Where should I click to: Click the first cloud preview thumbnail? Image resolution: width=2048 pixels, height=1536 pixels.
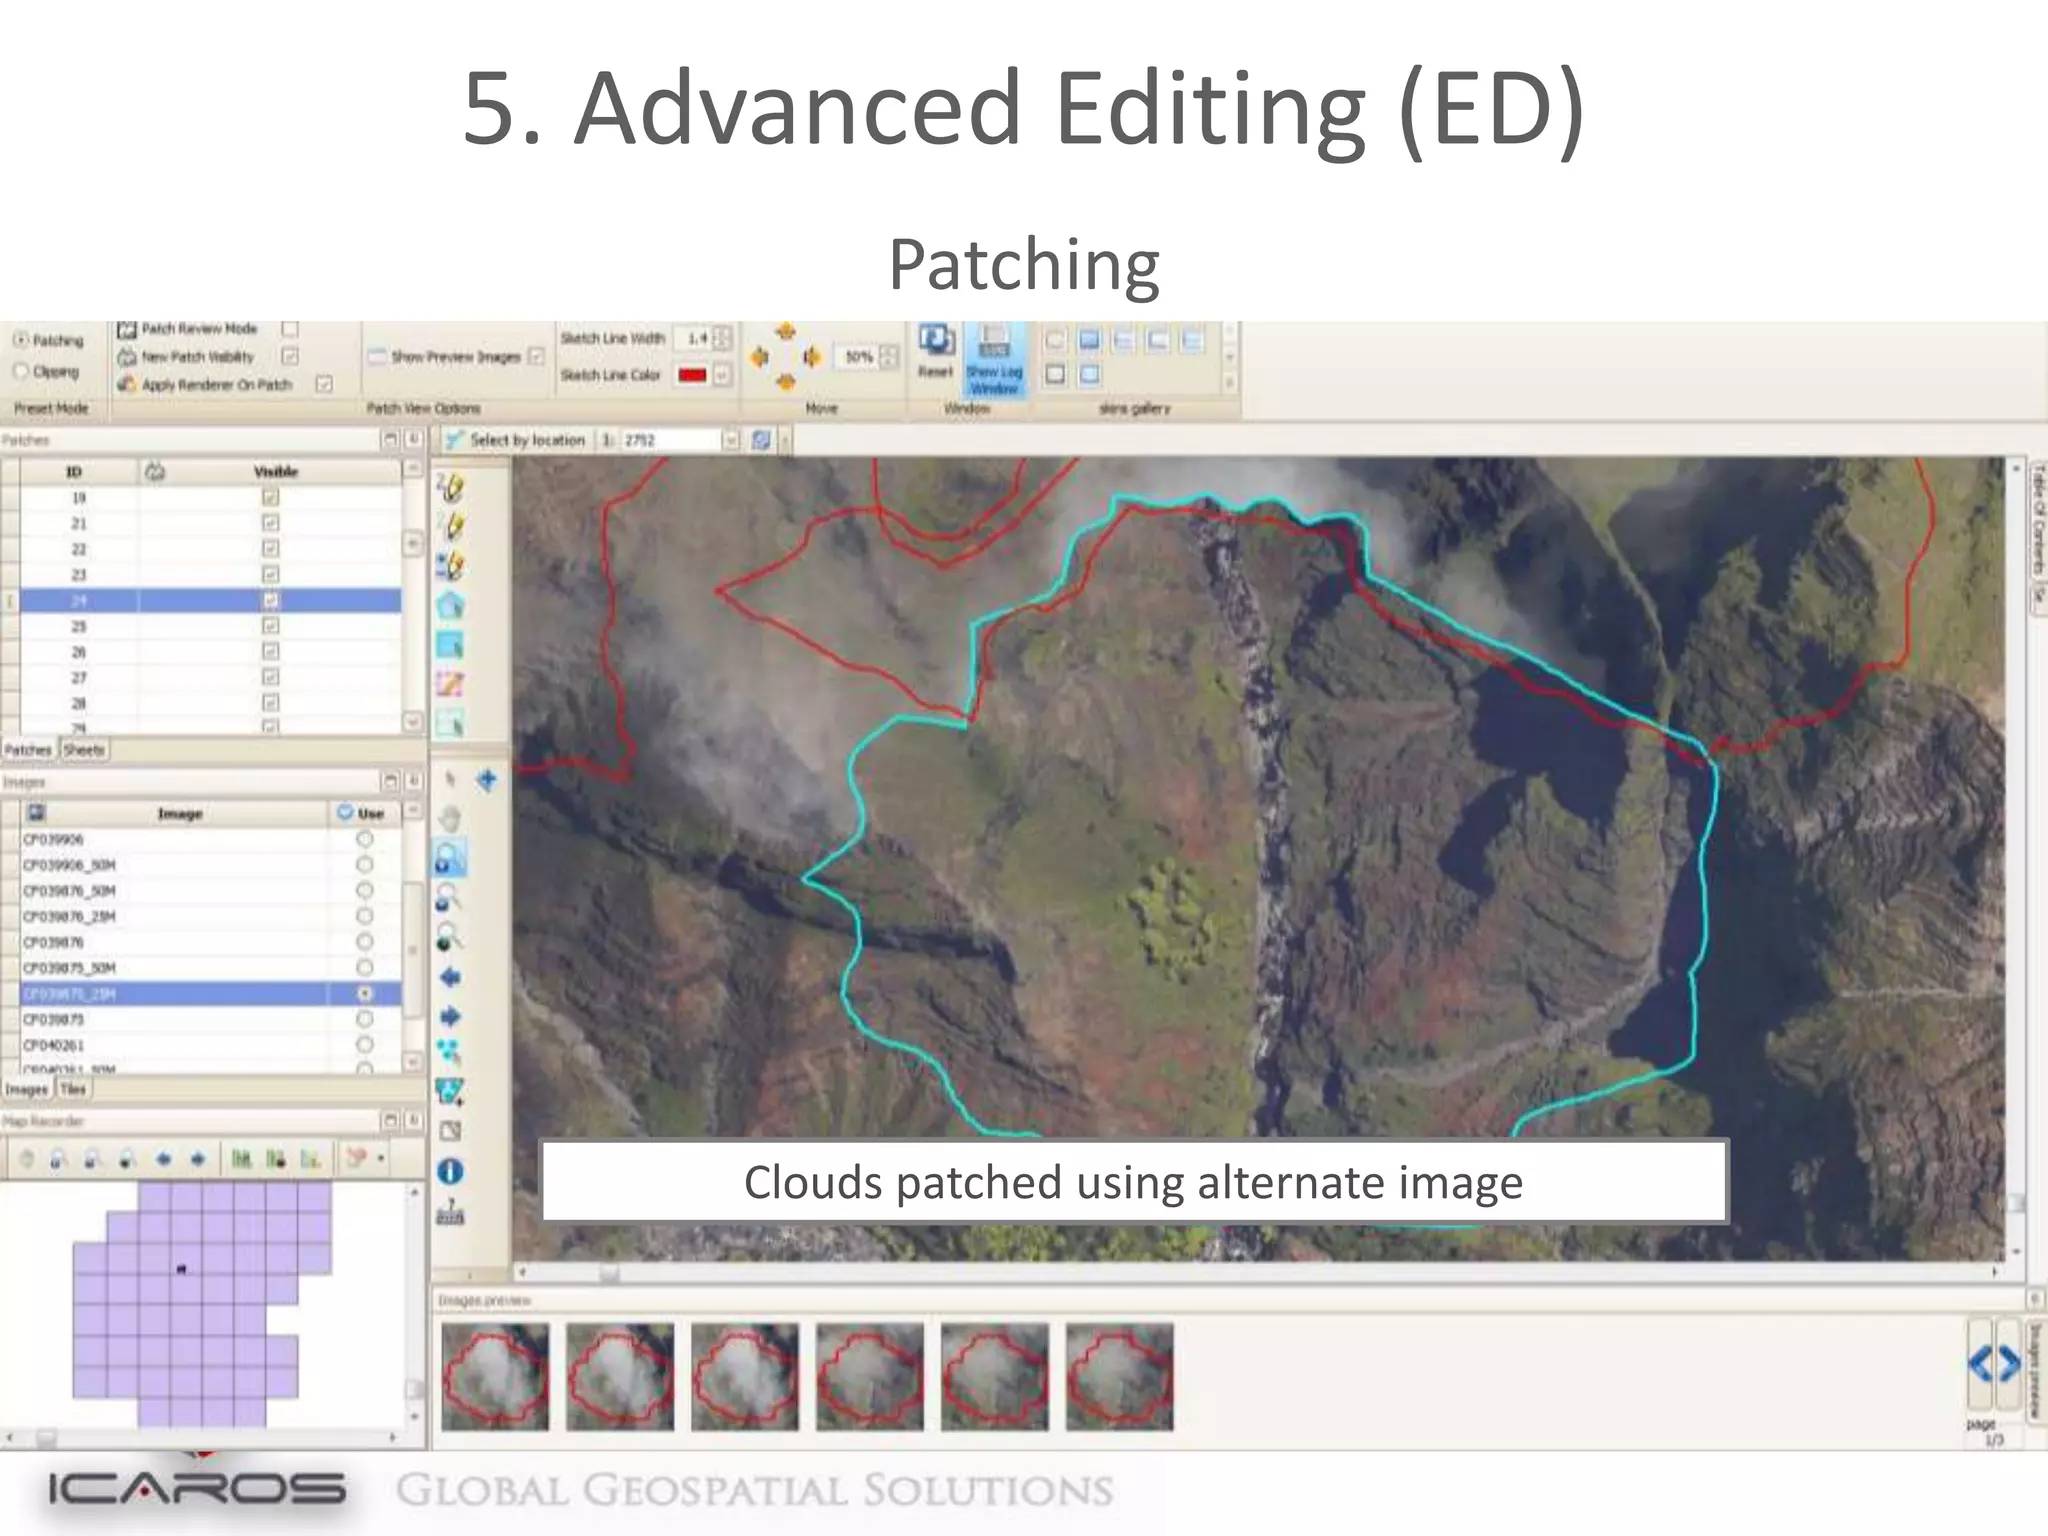click(x=495, y=1377)
